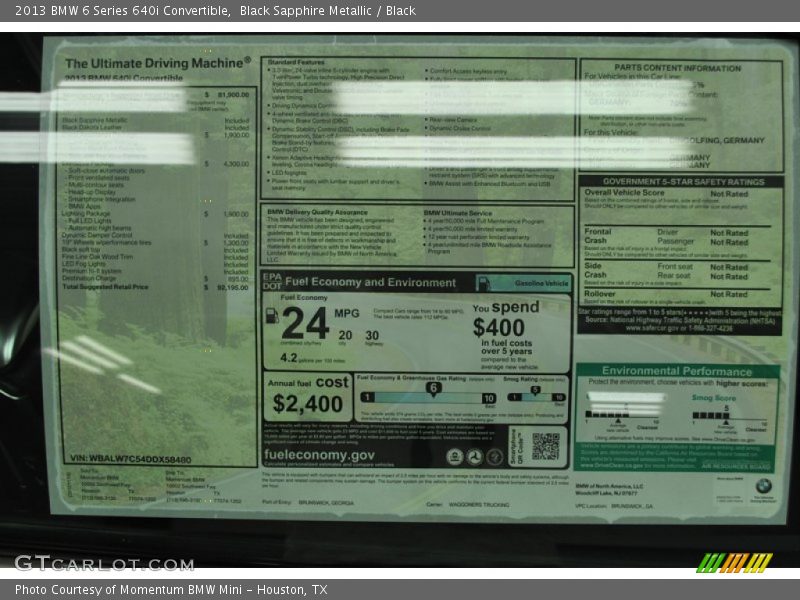The height and width of the screenshot is (600, 800).
Task: Click the 'Environmental Performance' heading
Action: pos(677,371)
